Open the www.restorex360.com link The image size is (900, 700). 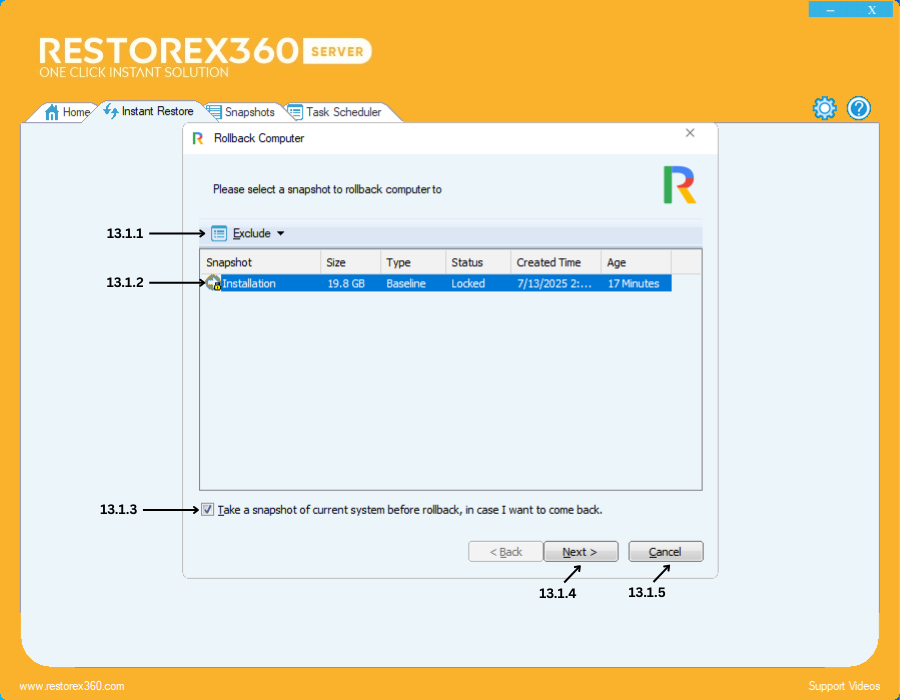click(72, 686)
